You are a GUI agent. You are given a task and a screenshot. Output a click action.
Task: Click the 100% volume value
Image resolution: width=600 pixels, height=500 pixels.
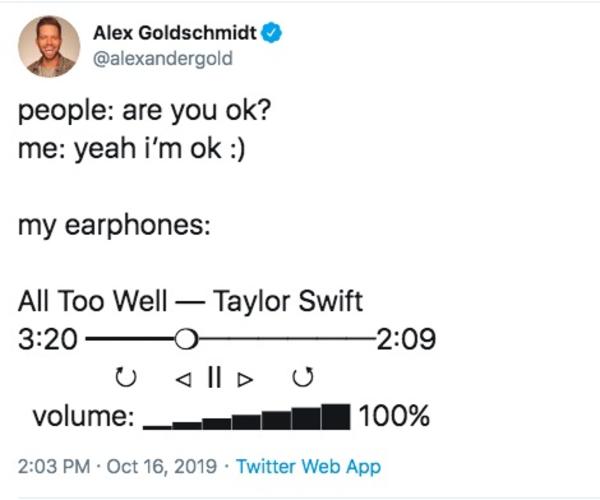click(394, 416)
